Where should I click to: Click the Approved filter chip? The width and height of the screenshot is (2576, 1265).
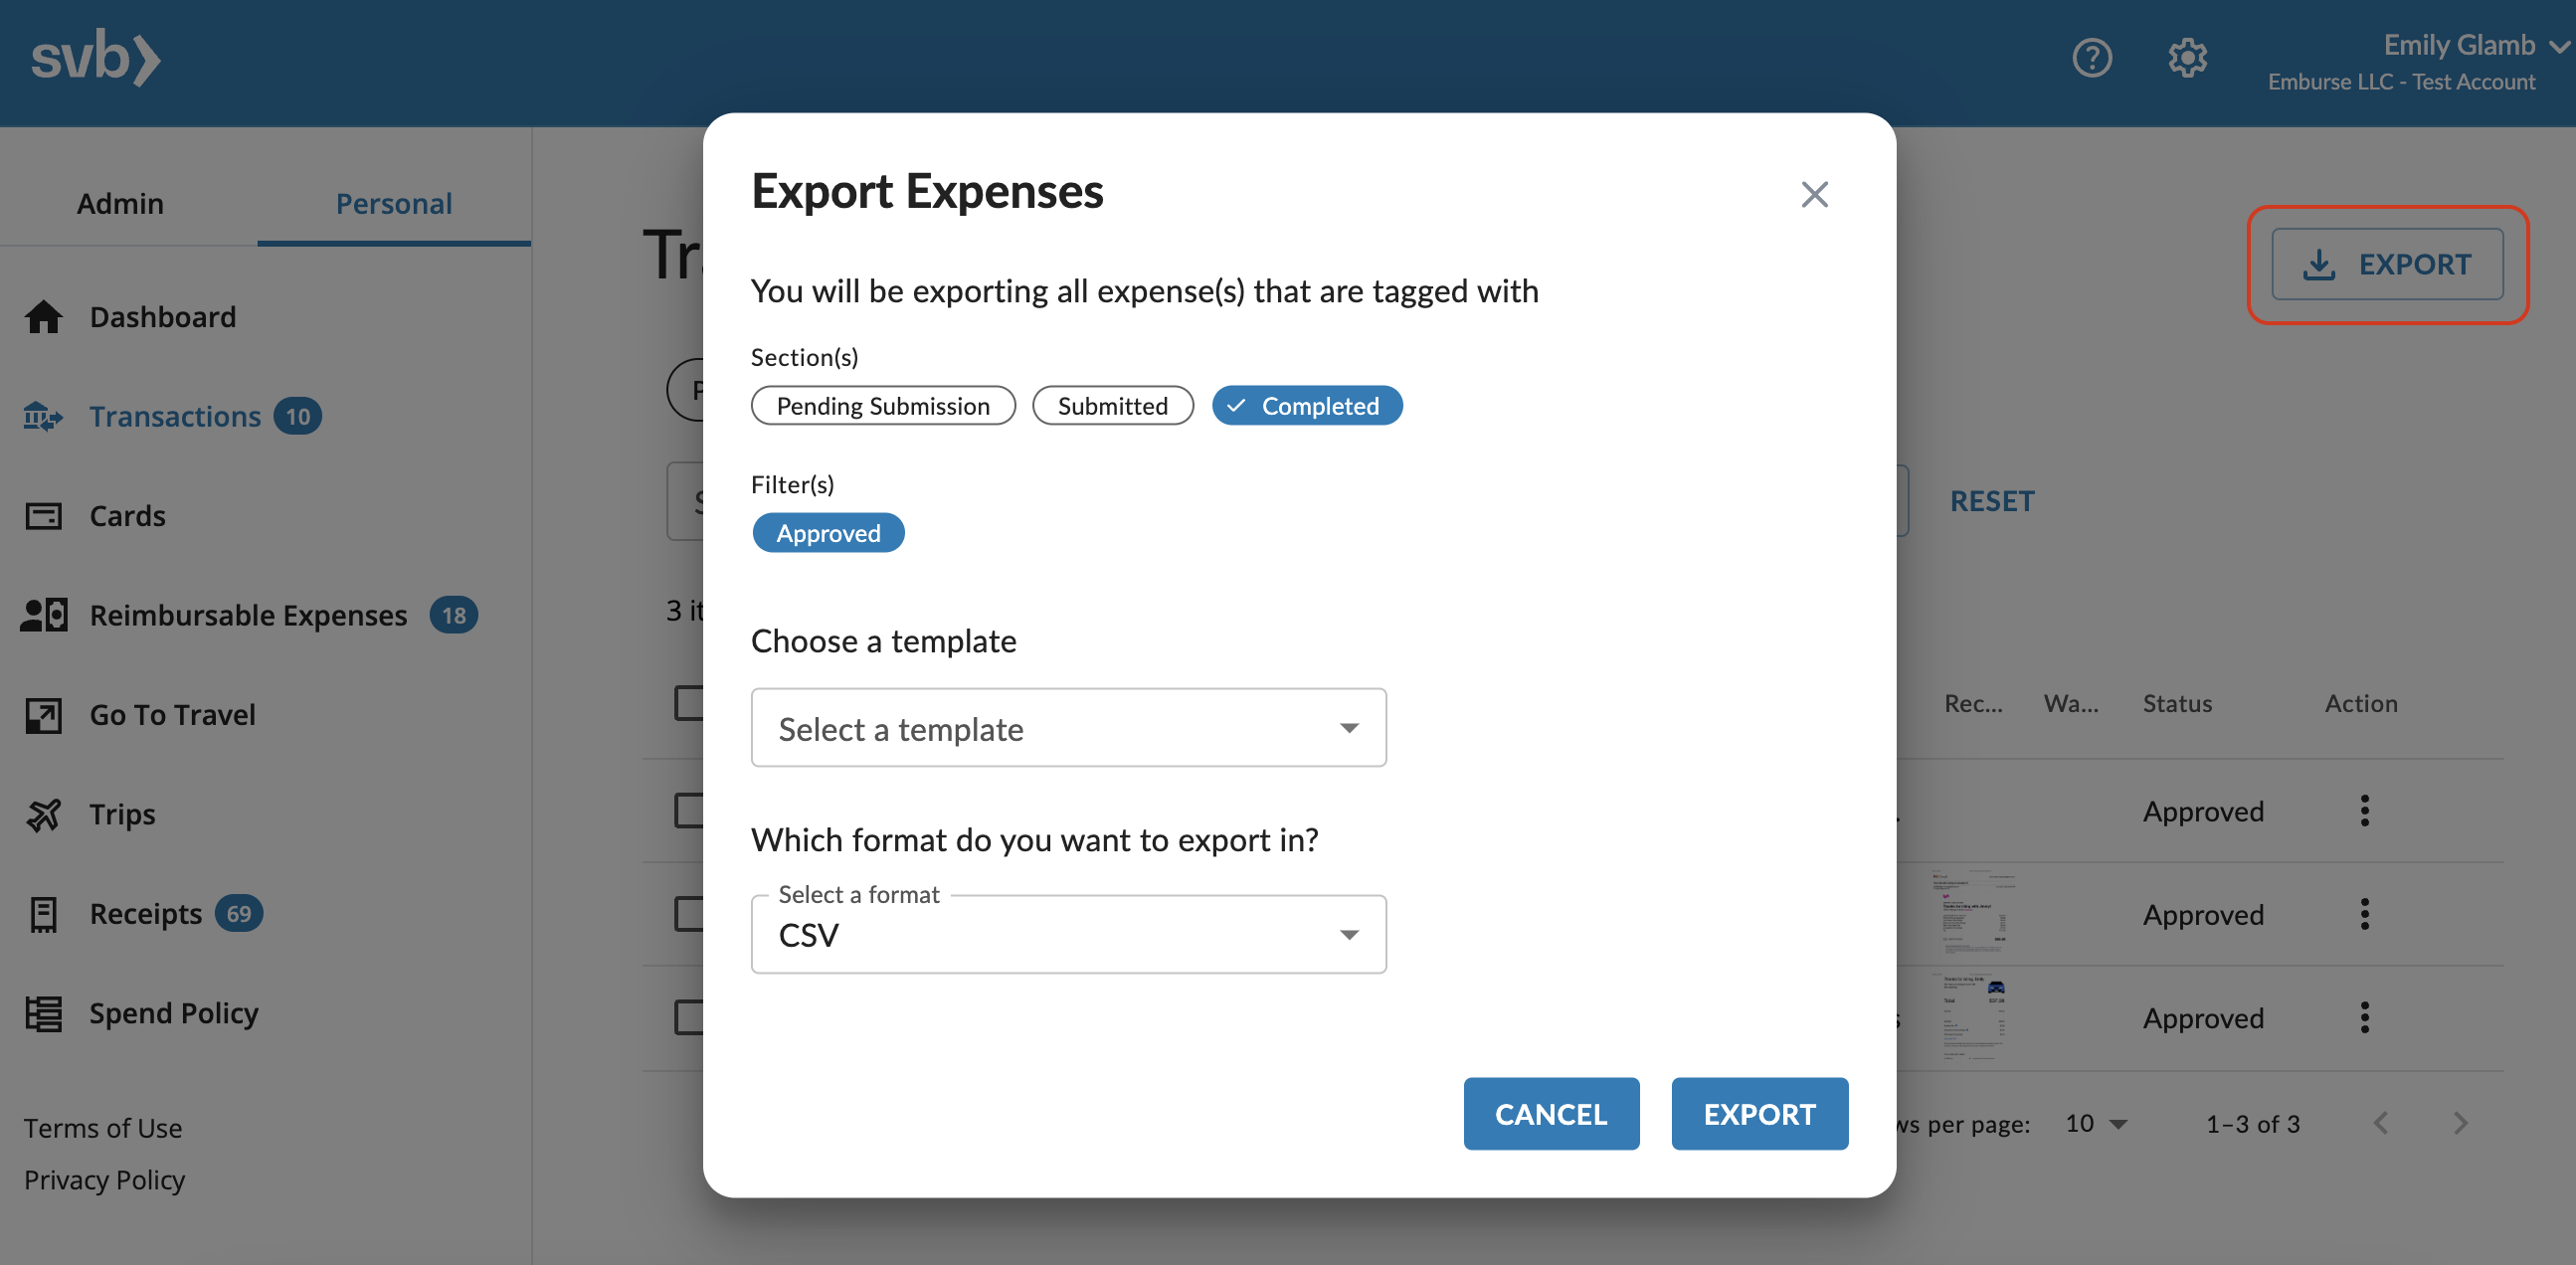828,533
